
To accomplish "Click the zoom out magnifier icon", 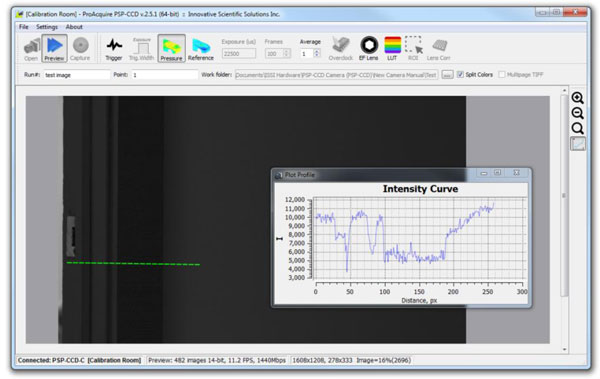I will pos(577,113).
